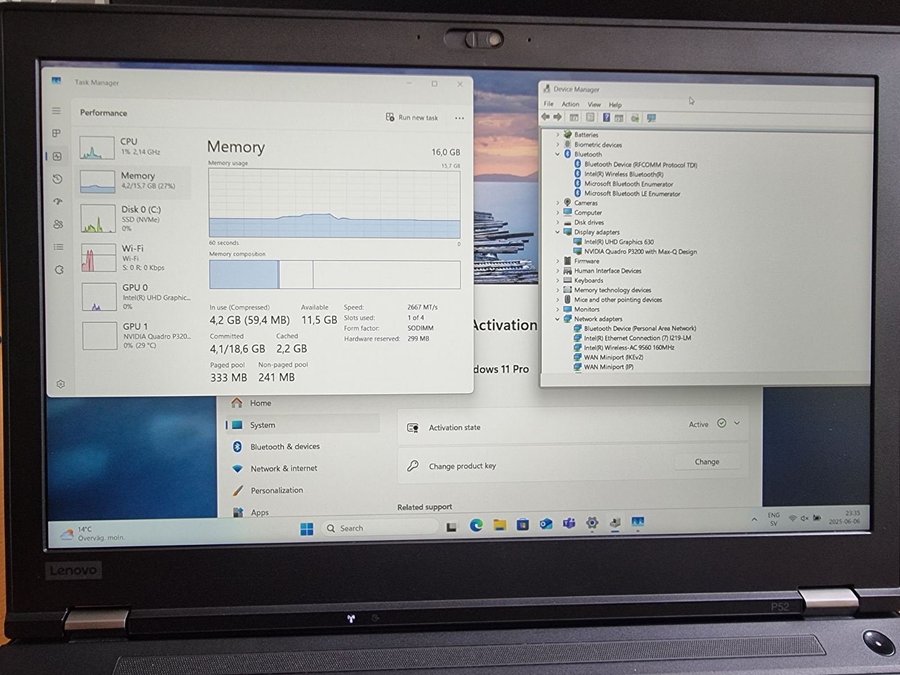Click Change button for product key
Viewport: 900px width, 675px height.
707,461
